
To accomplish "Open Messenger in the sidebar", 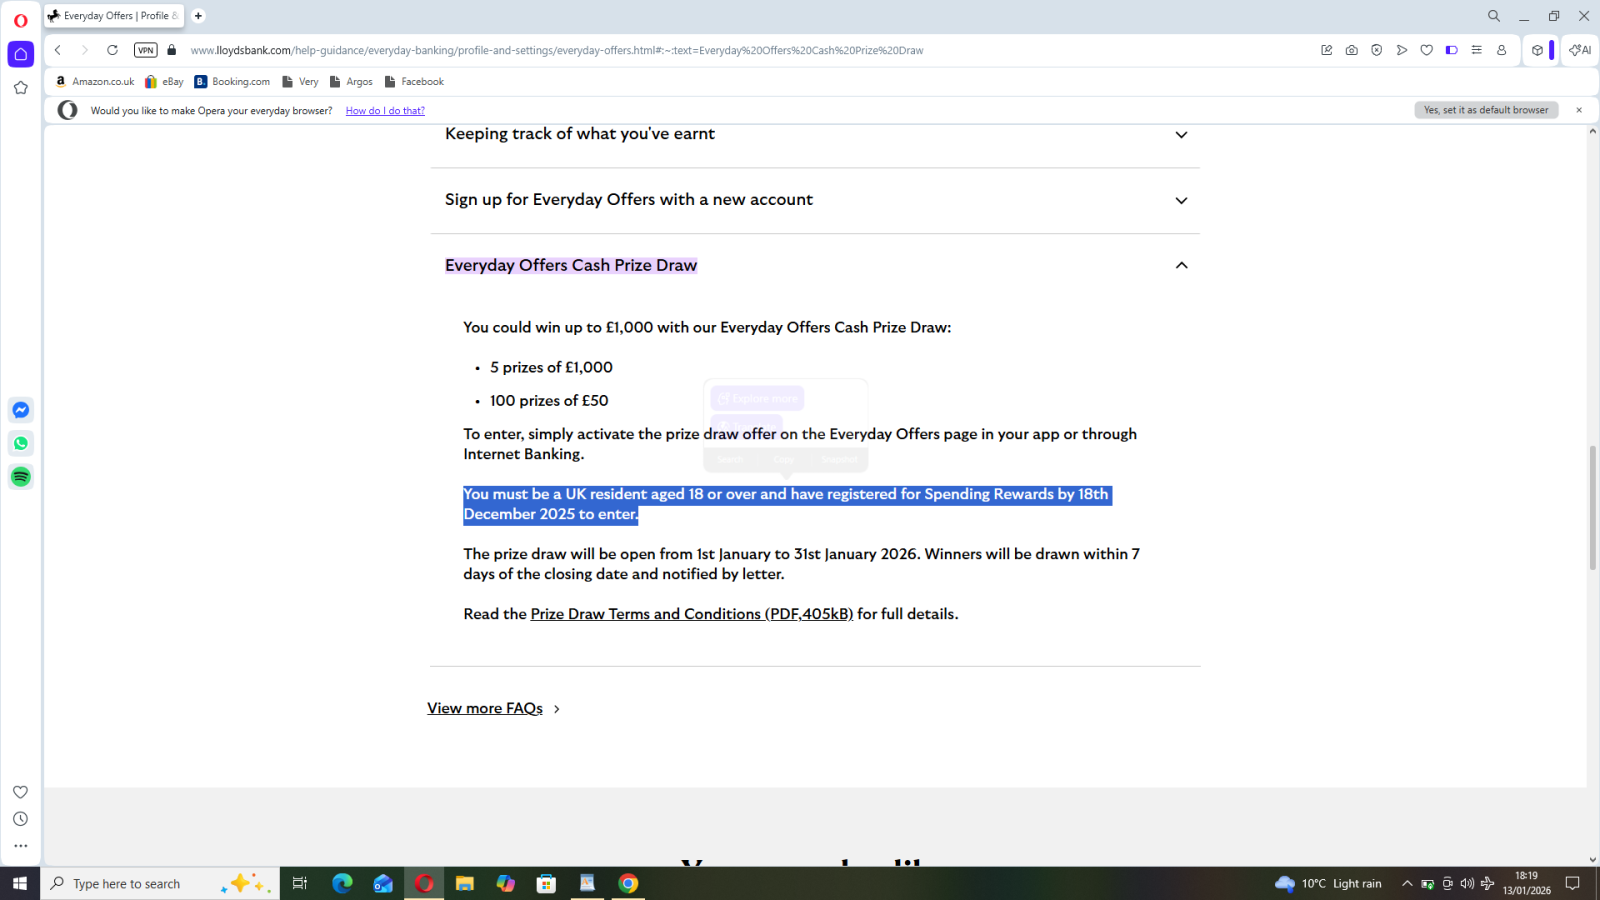I will [20, 410].
